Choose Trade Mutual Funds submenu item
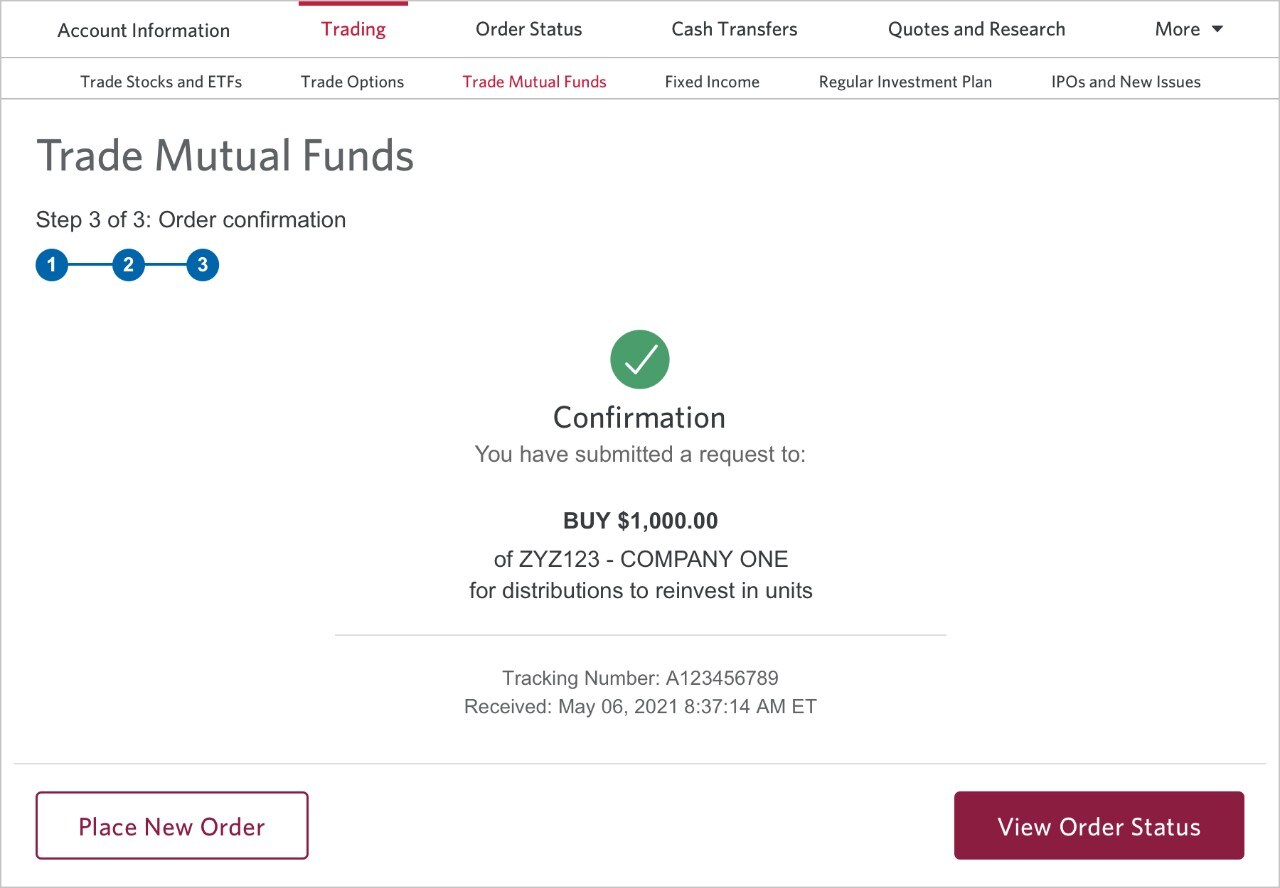The height and width of the screenshot is (888, 1280). point(534,82)
